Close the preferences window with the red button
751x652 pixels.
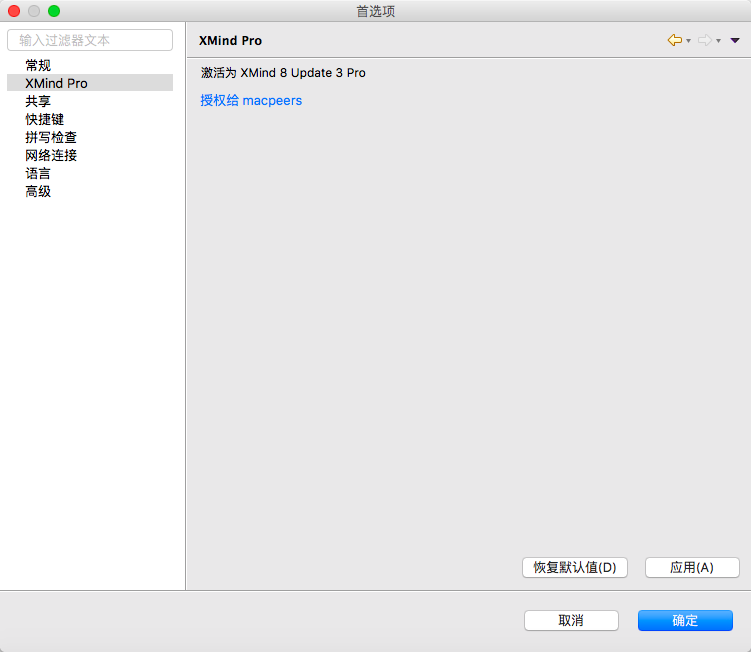(x=14, y=11)
